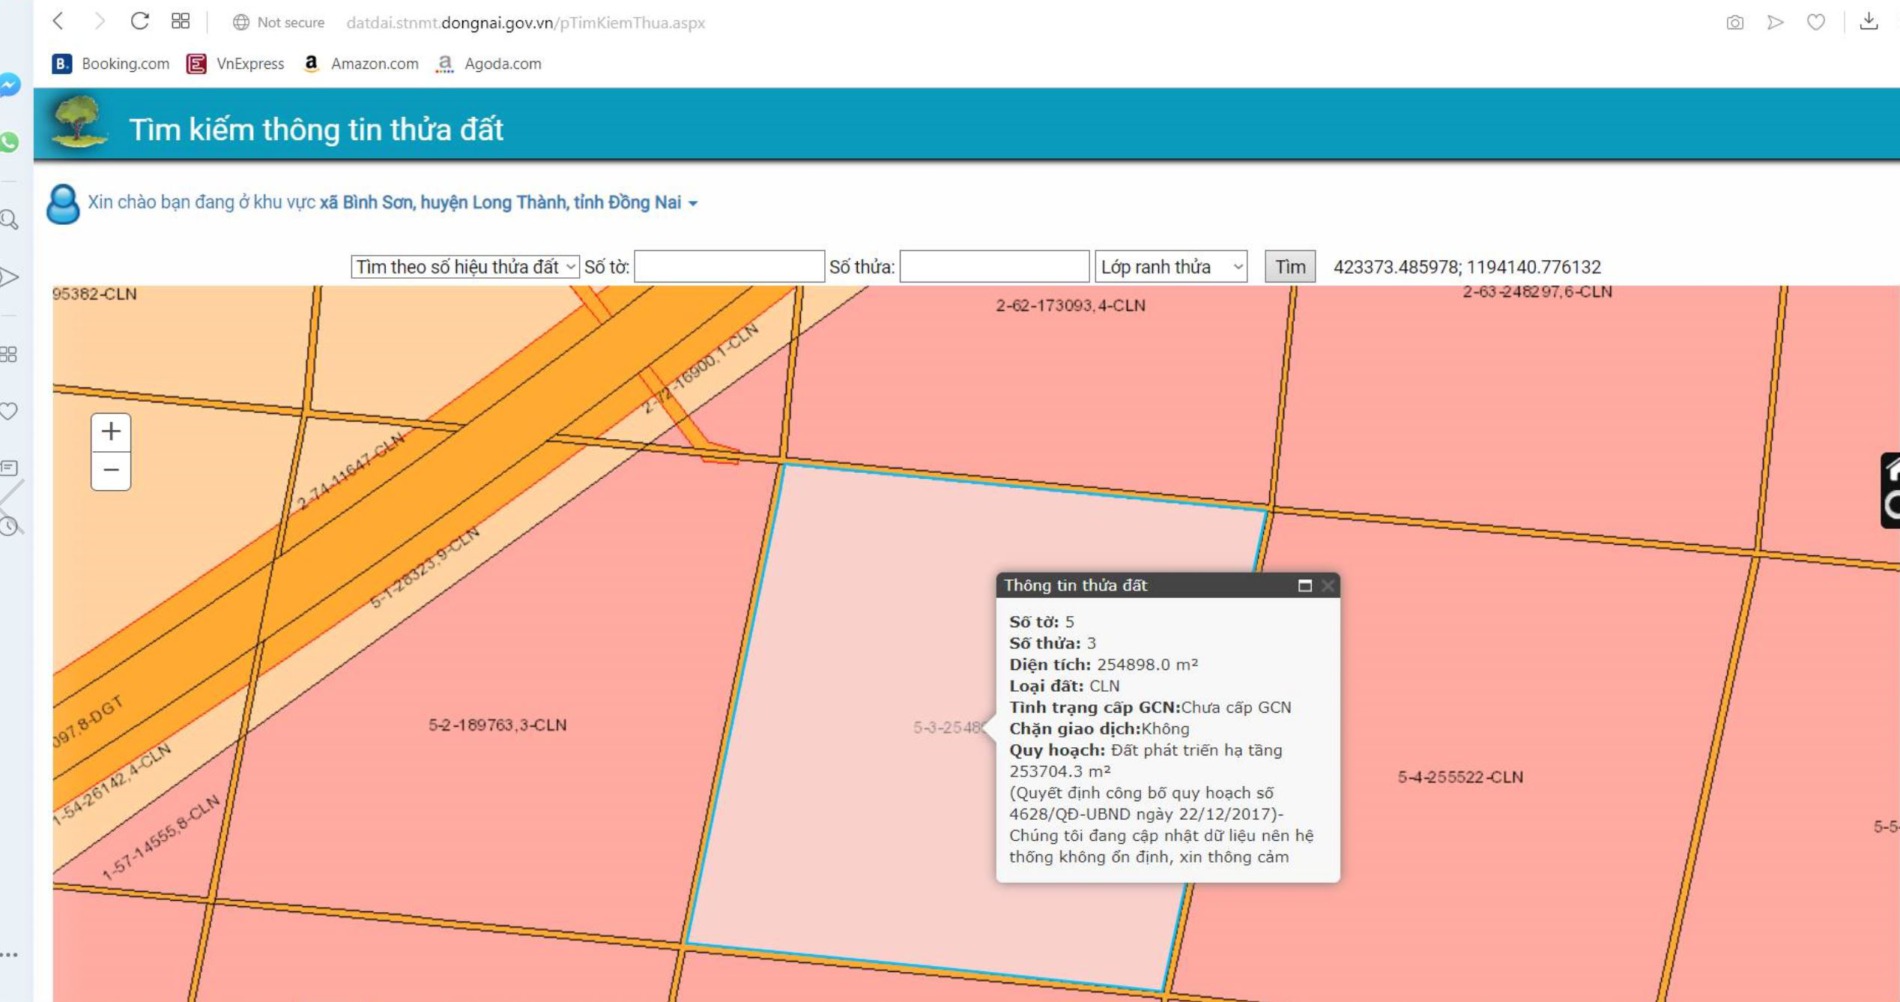Click coordinates text 423373.485978; 1194140.776132
This screenshot has width=1900, height=1002.
pos(1467,267)
